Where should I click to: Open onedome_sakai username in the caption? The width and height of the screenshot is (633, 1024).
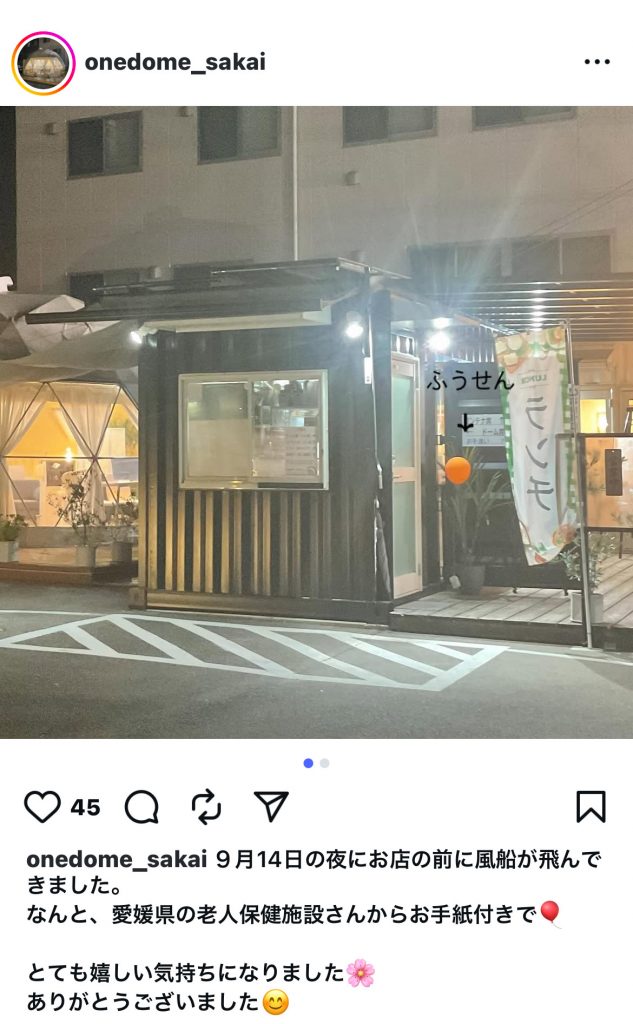pyautogui.click(x=117, y=859)
